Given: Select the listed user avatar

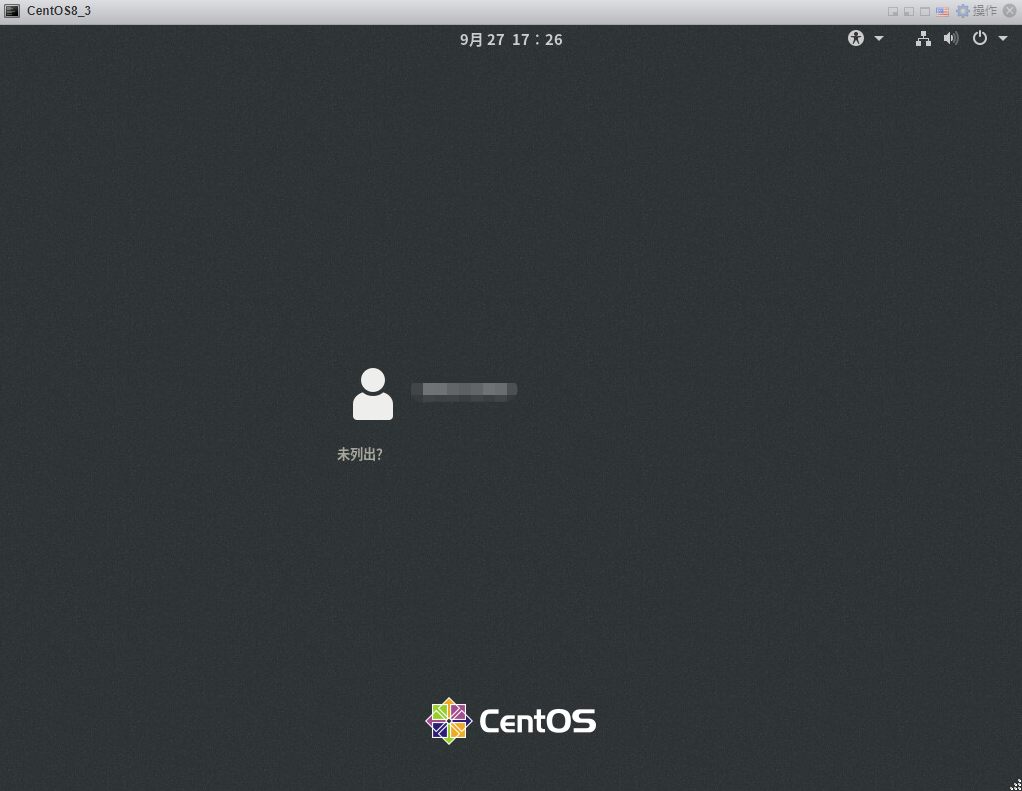Looking at the screenshot, I should (373, 394).
